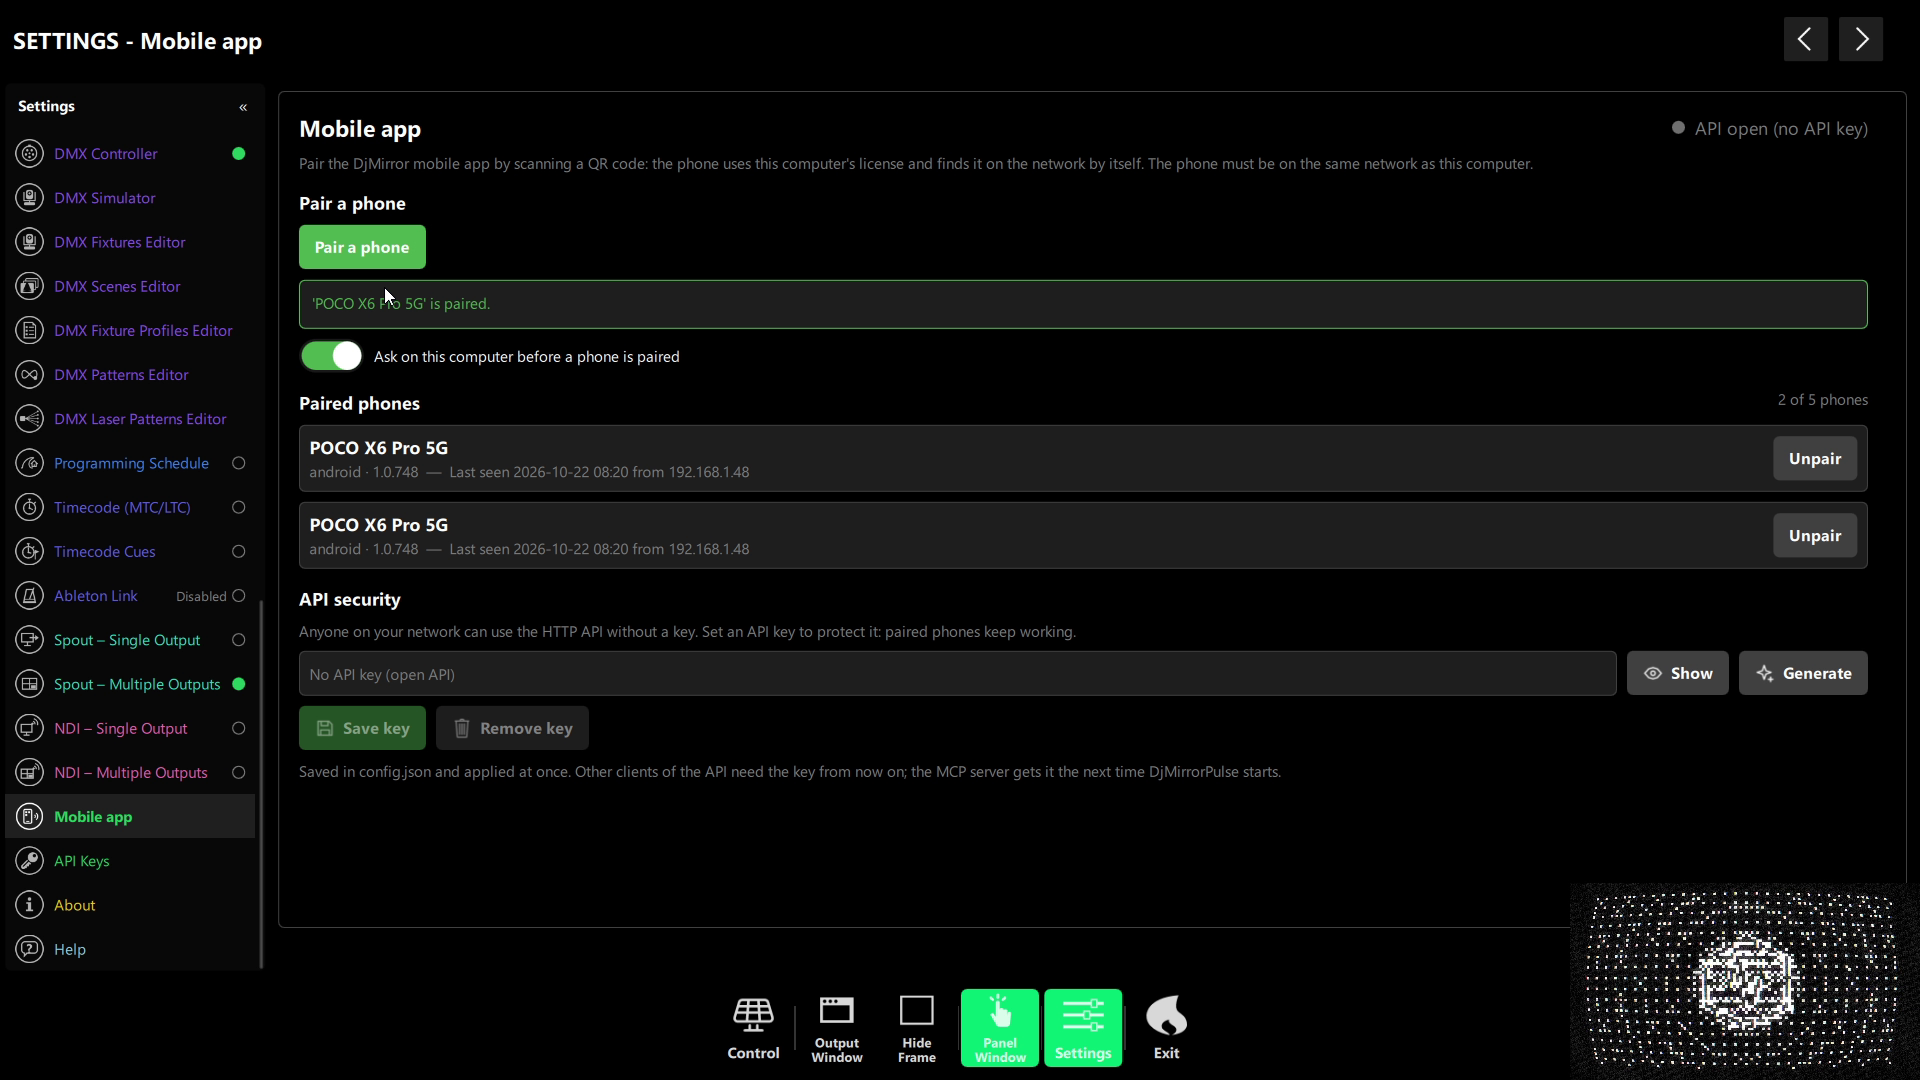Generate a new API key
Image resolution: width=1920 pixels, height=1080 pixels.
[1803, 673]
